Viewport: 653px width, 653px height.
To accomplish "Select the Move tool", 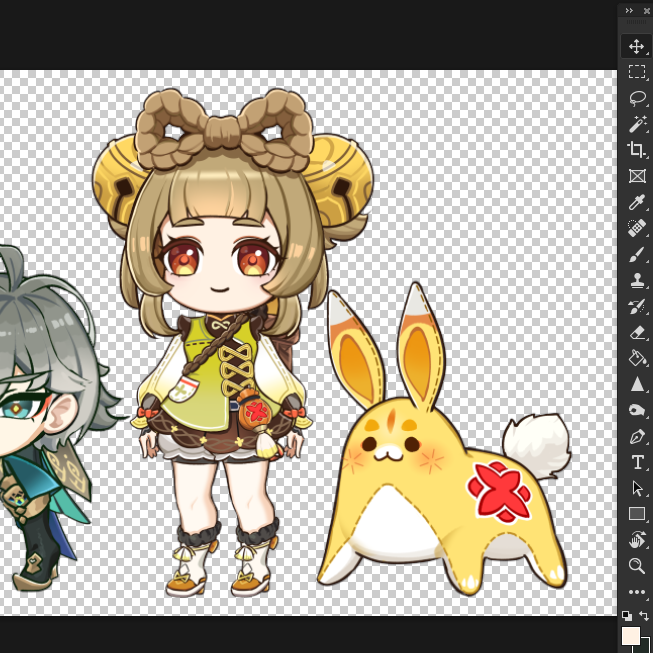I will click(636, 46).
